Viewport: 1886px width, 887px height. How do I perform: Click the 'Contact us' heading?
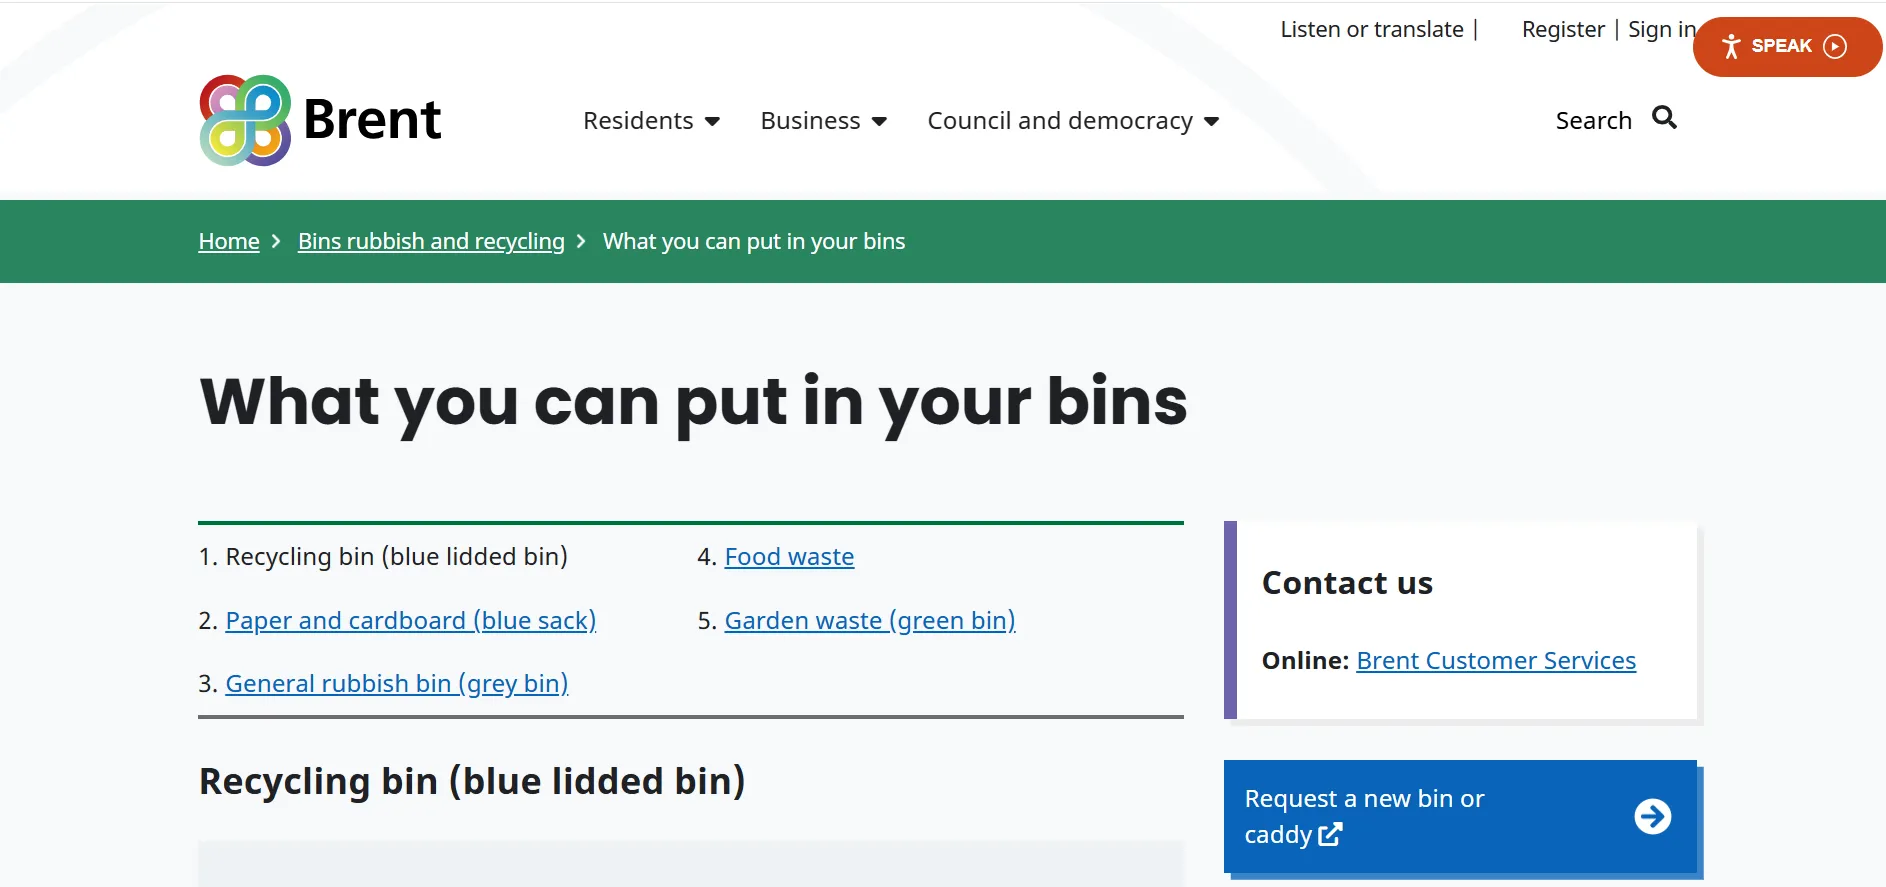tap(1347, 583)
